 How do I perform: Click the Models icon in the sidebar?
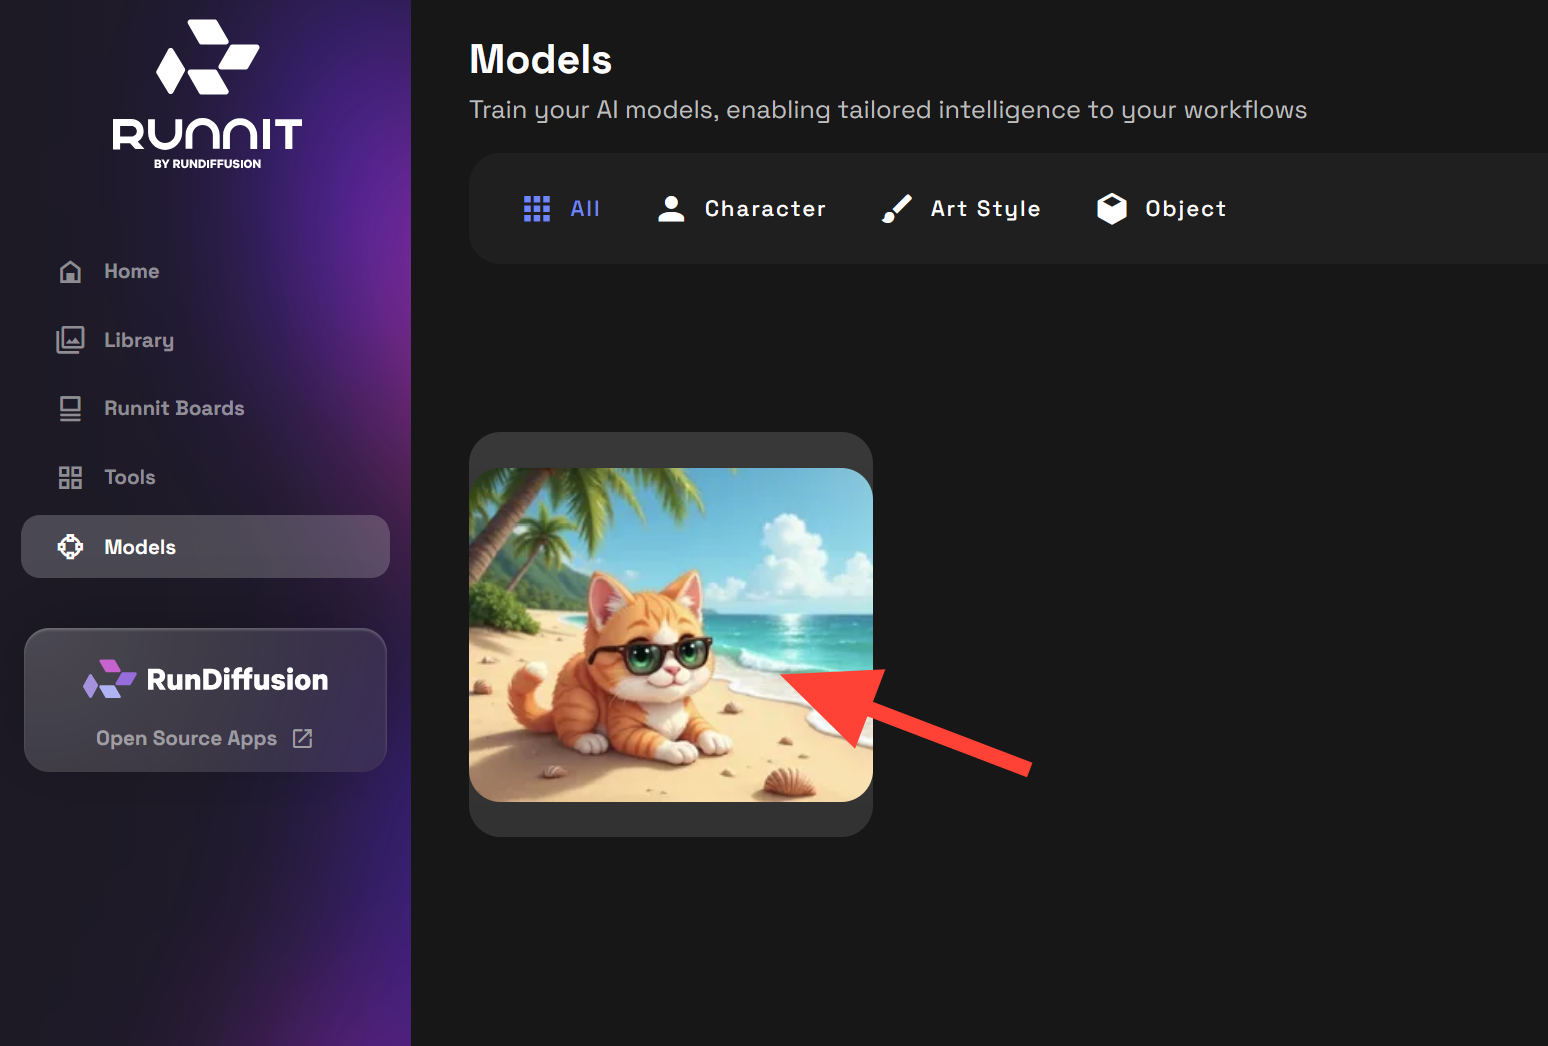70,547
